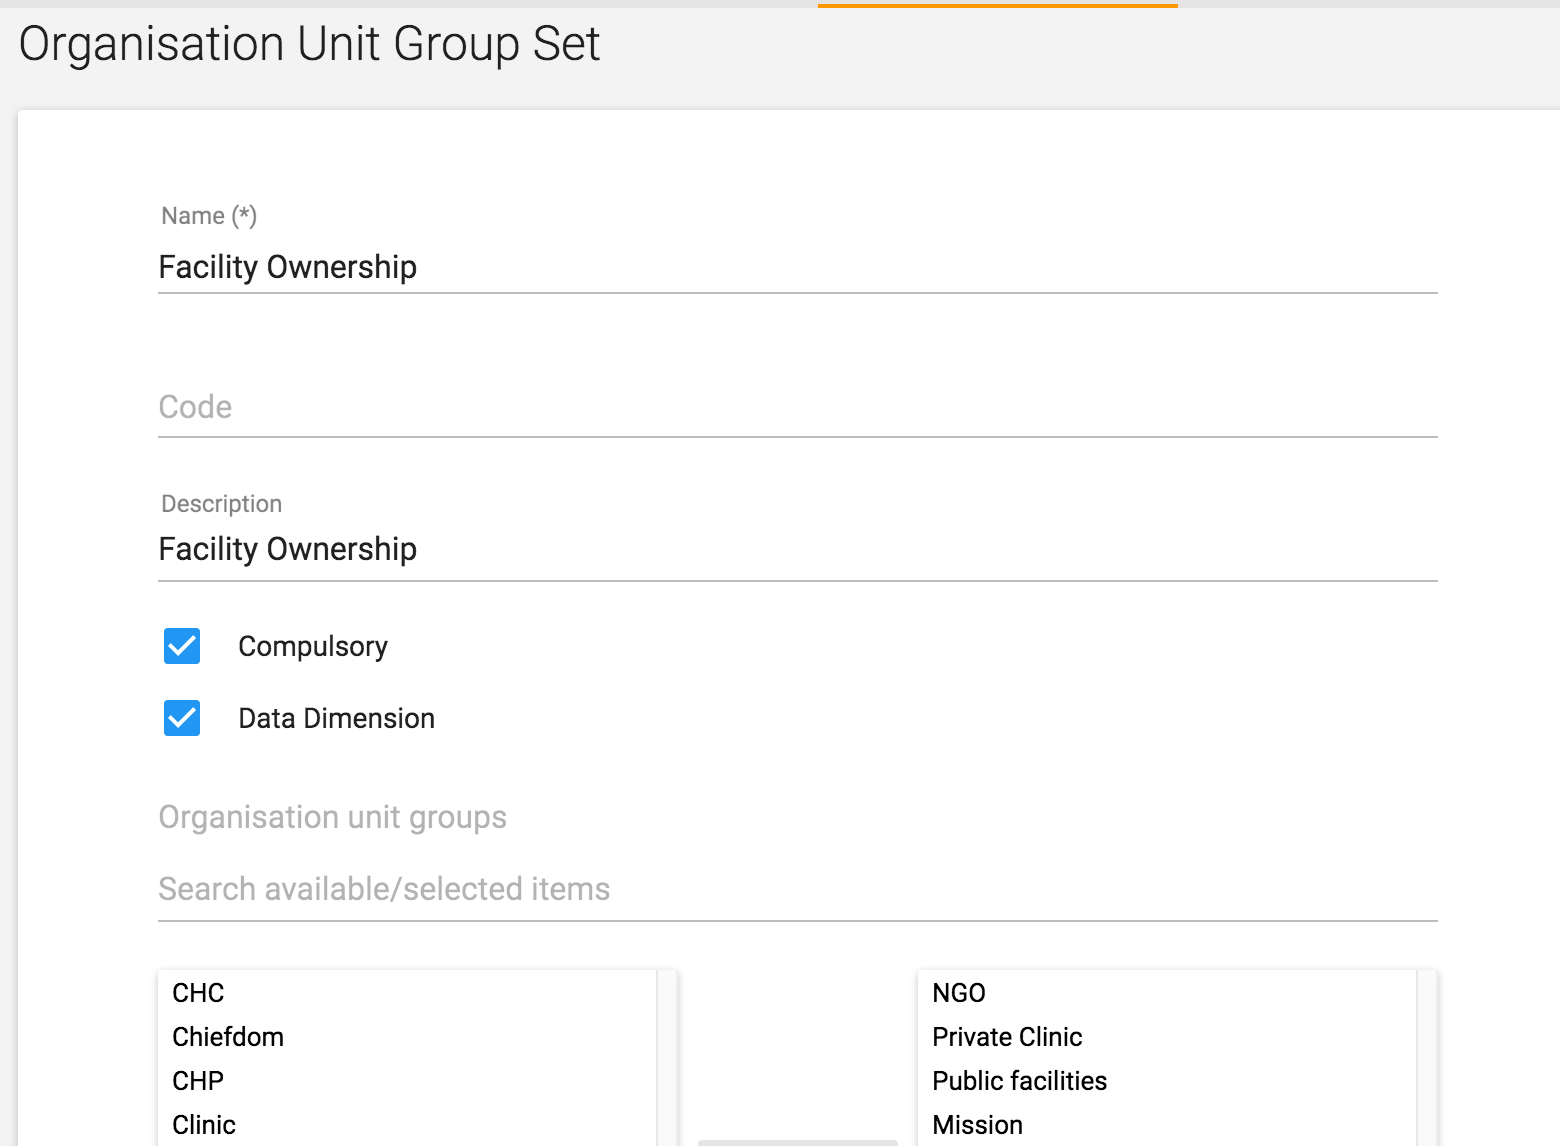Click the Name field containing Facility Ownership
Image resolution: width=1560 pixels, height=1146 pixels.
pyautogui.click(x=796, y=267)
